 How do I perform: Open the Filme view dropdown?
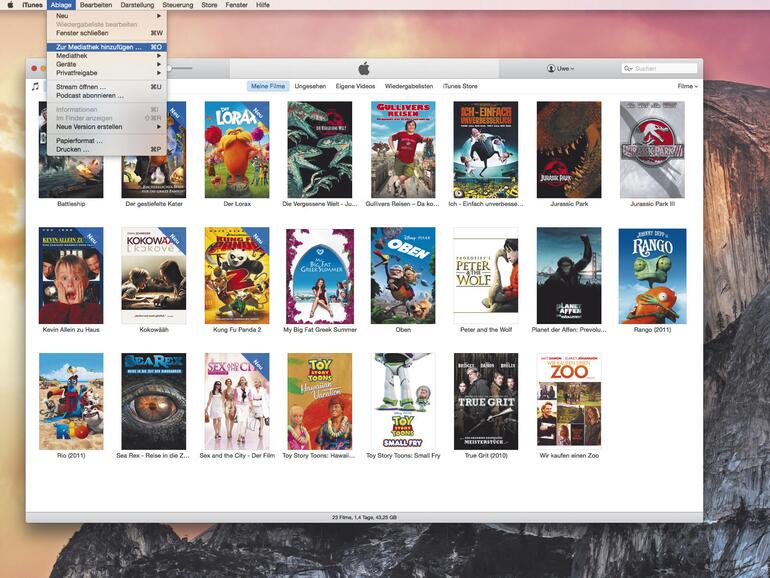click(688, 86)
